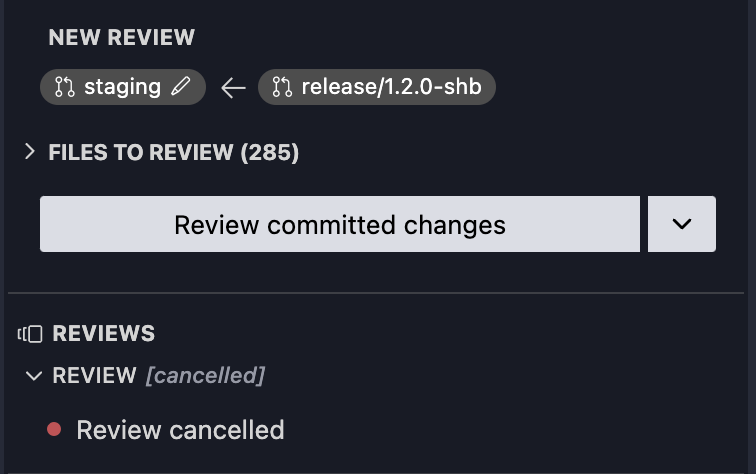Click the git branch icon before release/1.2.0-shb
This screenshot has width=756, height=474.
pyautogui.click(x=282, y=87)
